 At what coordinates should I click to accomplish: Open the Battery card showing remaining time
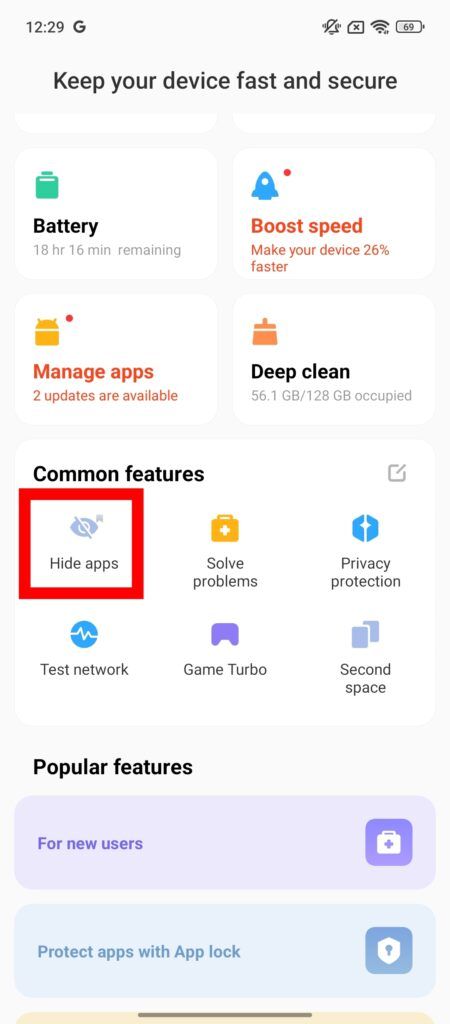tap(116, 214)
